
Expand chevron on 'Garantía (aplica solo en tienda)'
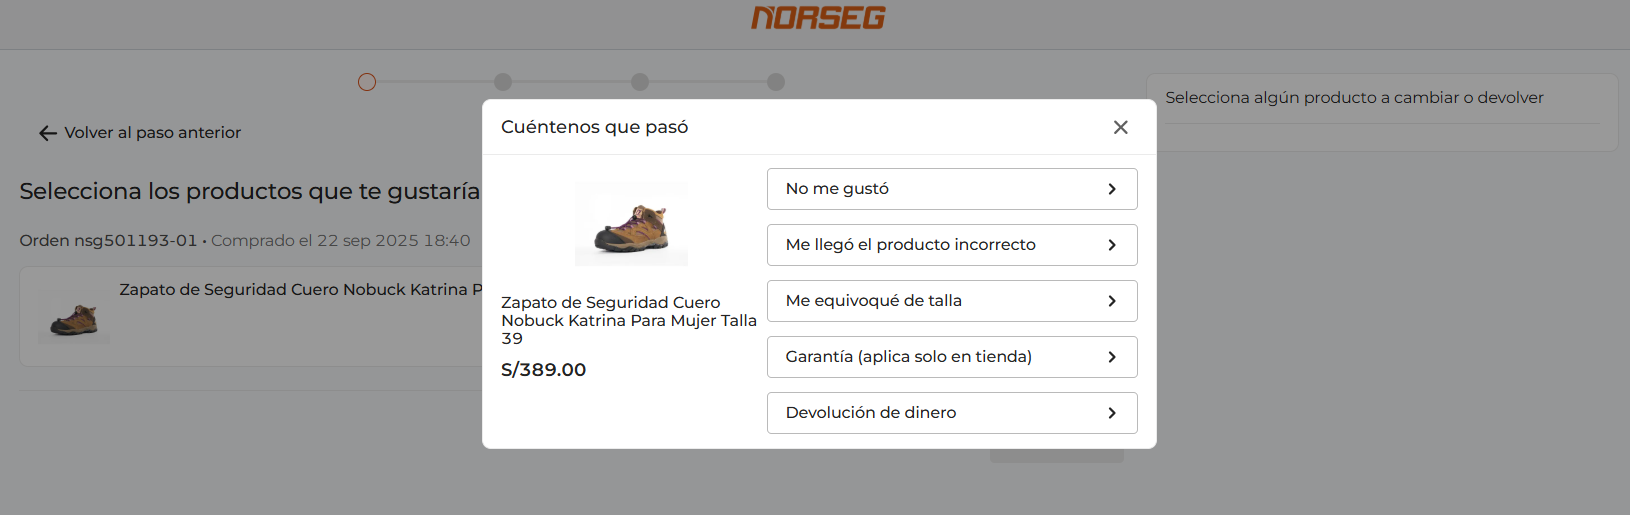pos(1111,357)
